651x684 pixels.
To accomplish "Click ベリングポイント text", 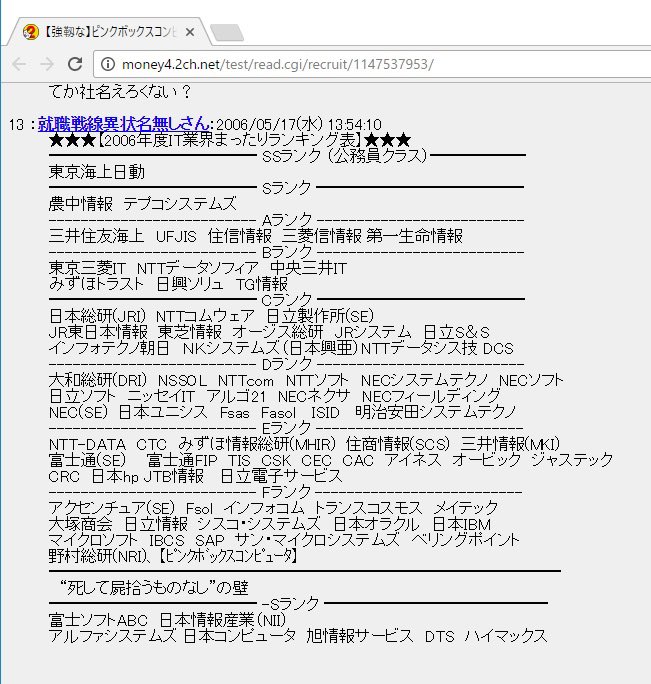I will 465,540.
